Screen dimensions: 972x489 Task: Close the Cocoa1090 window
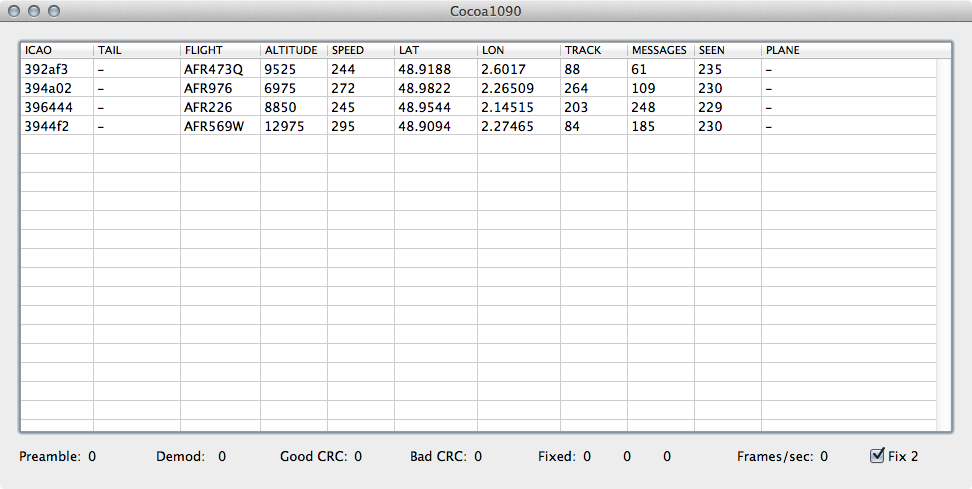(14, 11)
